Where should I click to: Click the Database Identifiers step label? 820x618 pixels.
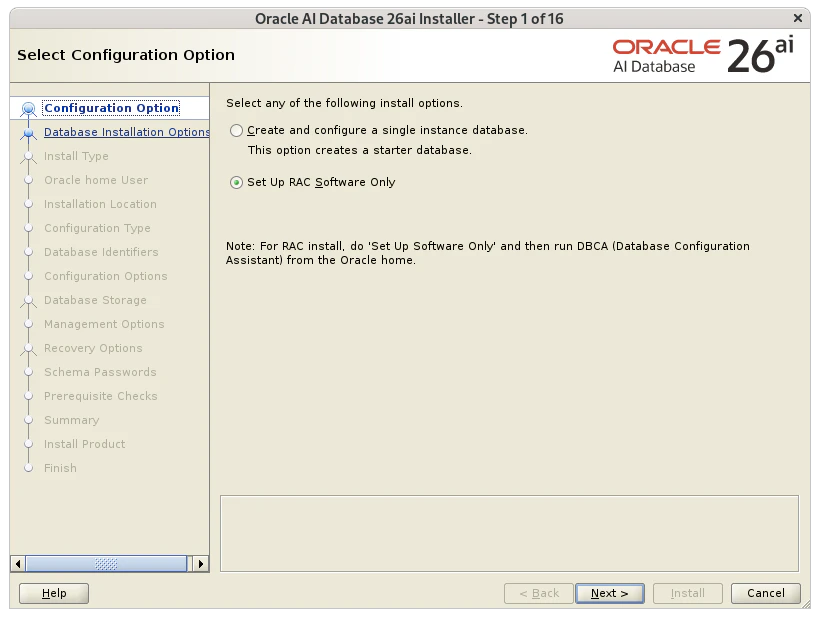[x=101, y=252]
